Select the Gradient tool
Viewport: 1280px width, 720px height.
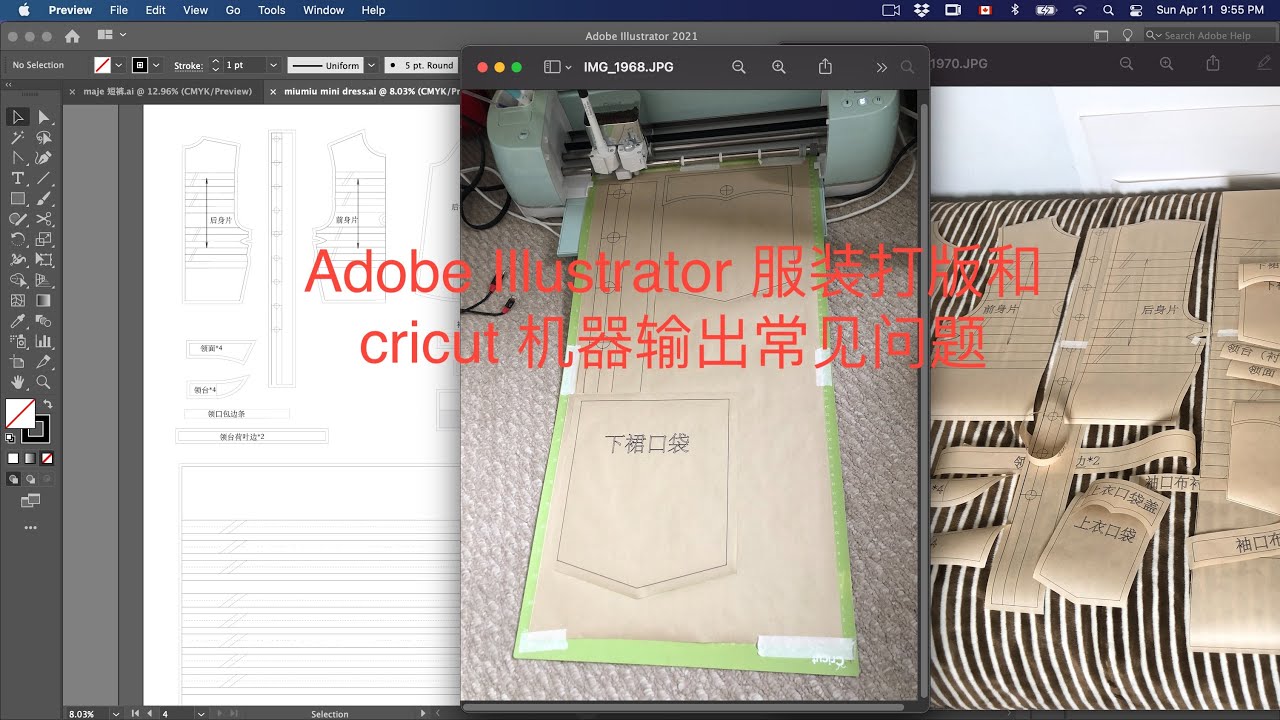[x=44, y=300]
